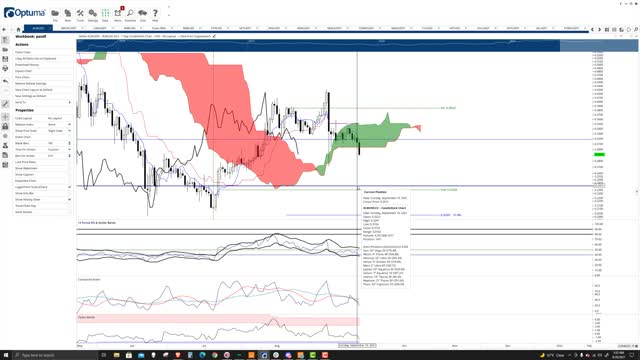The image size is (640, 360).
Task: Click the Composite Index panel label
Action: pyautogui.click(x=89, y=280)
